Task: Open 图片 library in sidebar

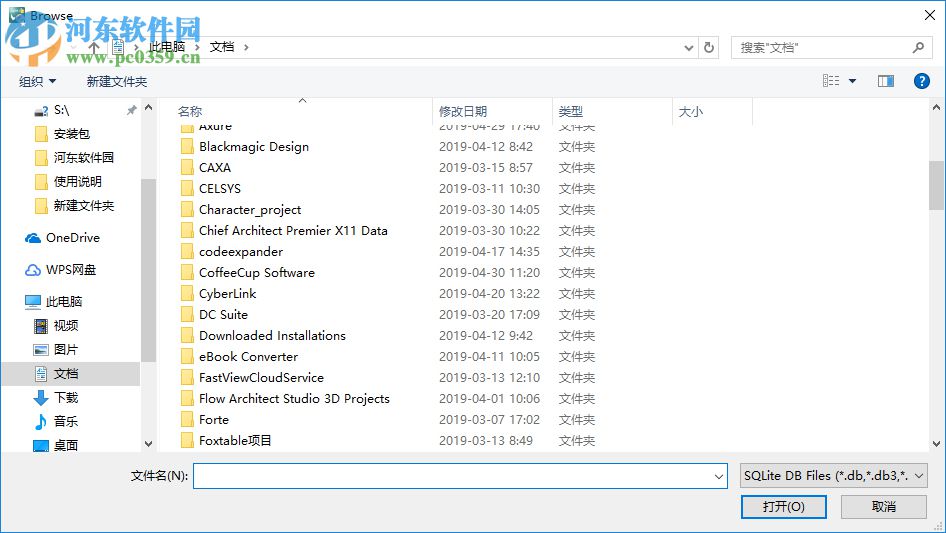Action: (66, 349)
